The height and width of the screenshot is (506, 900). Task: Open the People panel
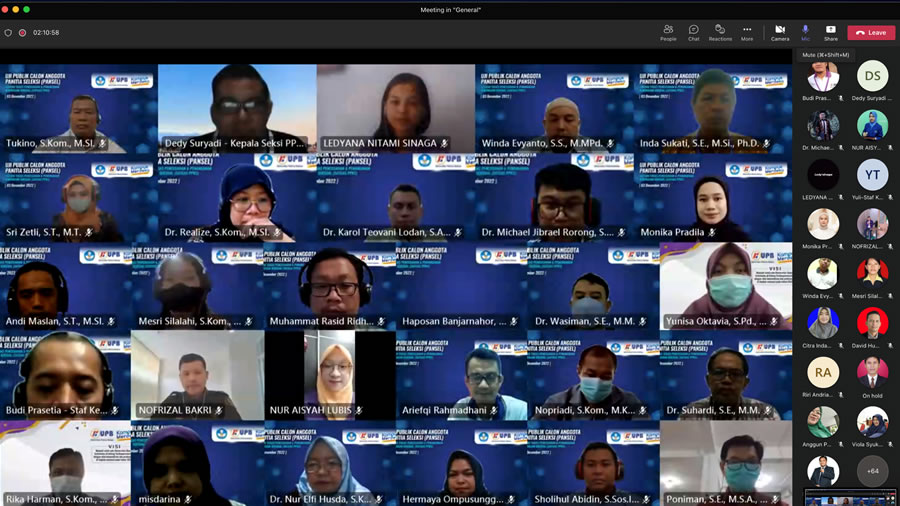click(667, 32)
